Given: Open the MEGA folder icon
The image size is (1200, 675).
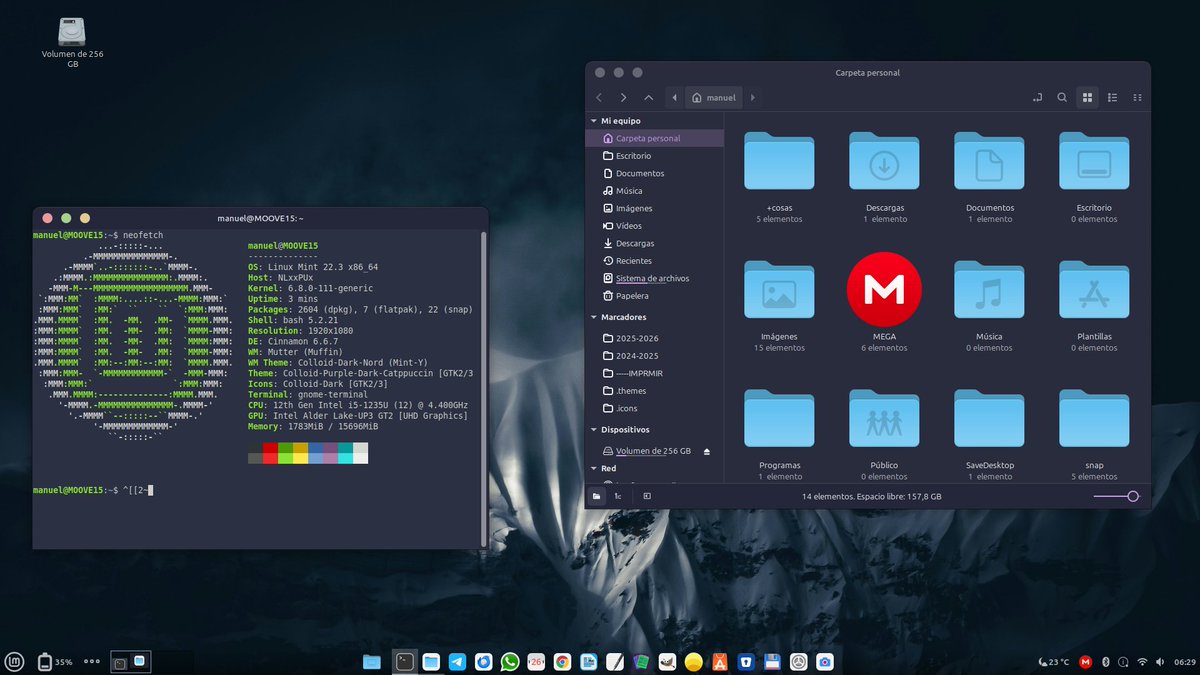Looking at the screenshot, I should click(x=884, y=290).
